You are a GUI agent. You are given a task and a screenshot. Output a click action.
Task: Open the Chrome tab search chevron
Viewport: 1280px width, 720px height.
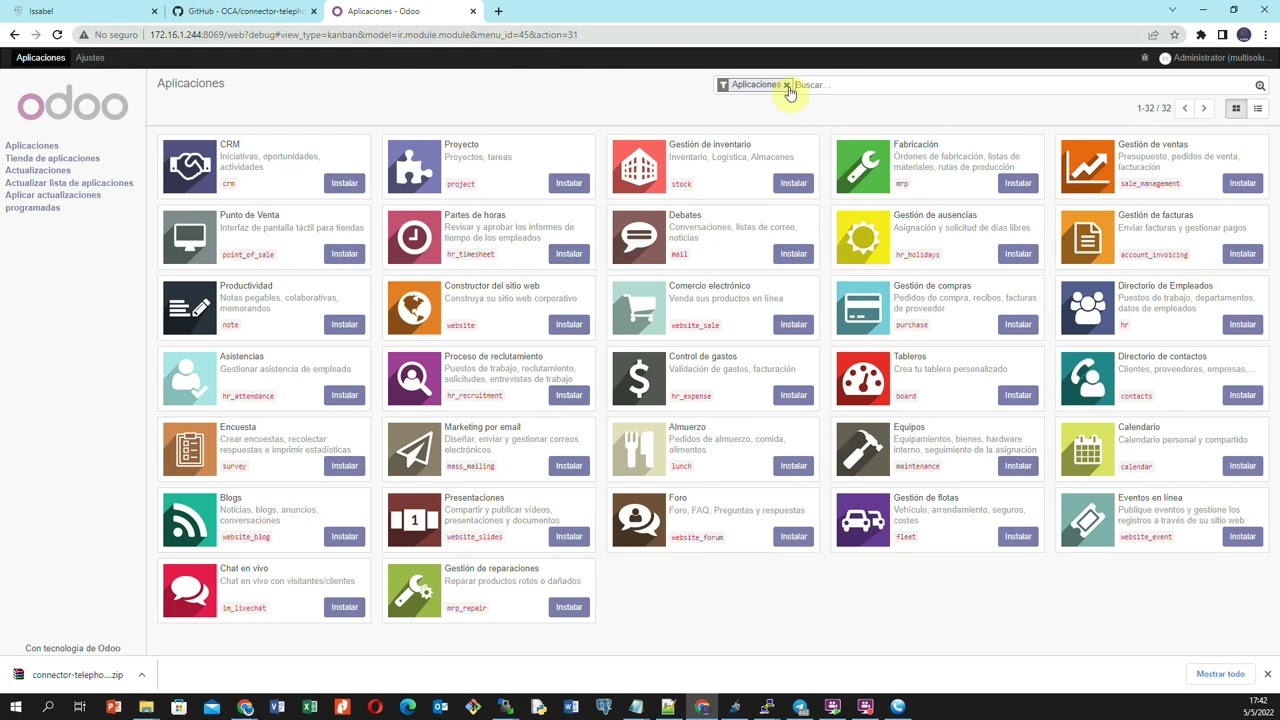[1172, 10]
